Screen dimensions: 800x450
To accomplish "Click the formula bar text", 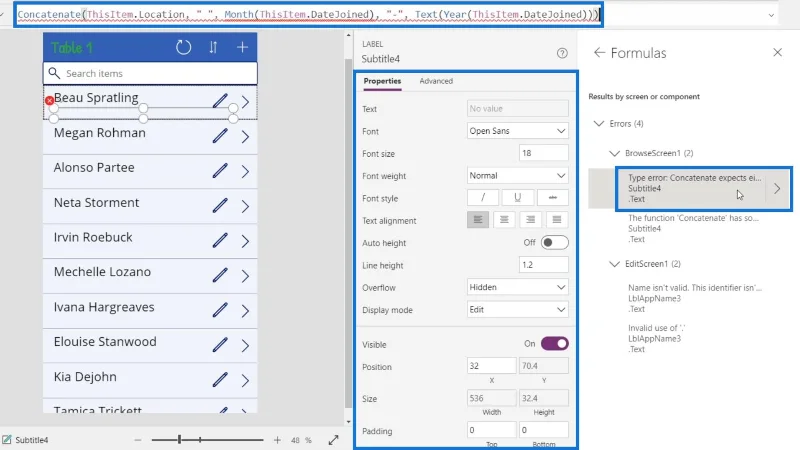I will [x=308, y=14].
